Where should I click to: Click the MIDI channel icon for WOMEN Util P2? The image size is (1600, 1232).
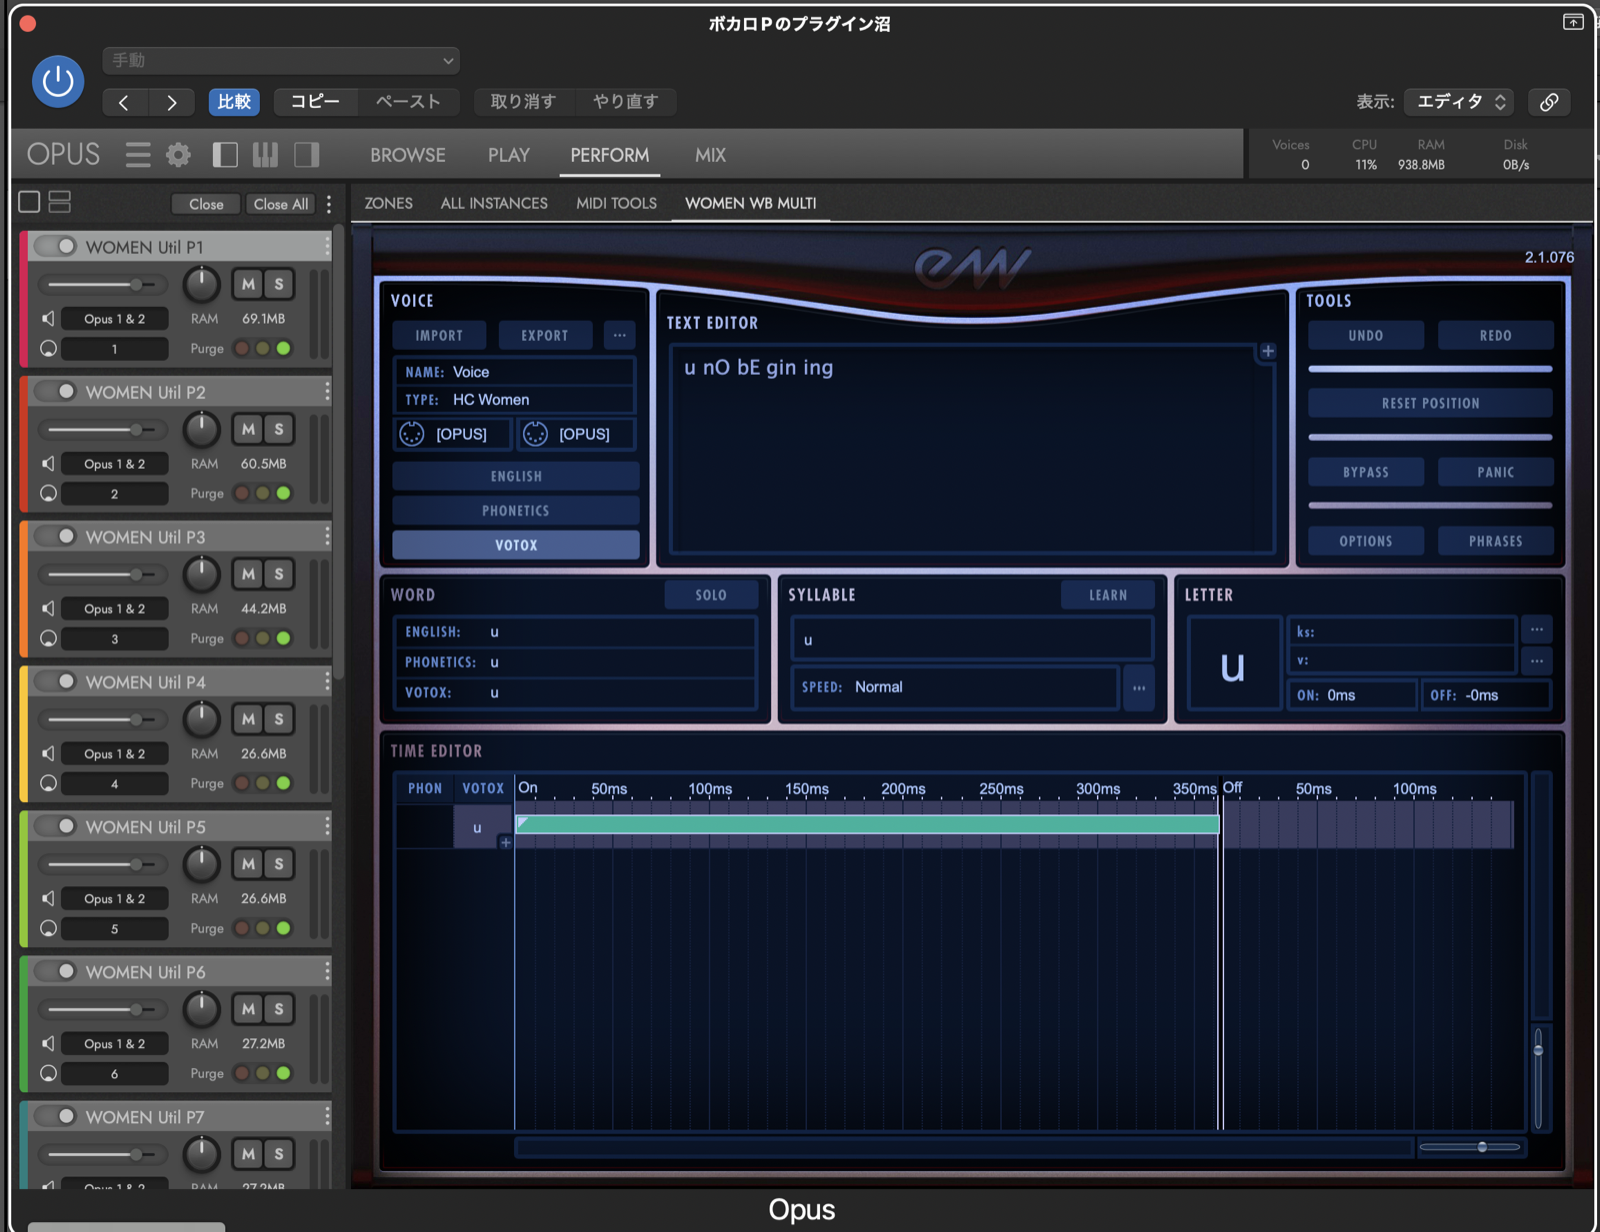(48, 494)
